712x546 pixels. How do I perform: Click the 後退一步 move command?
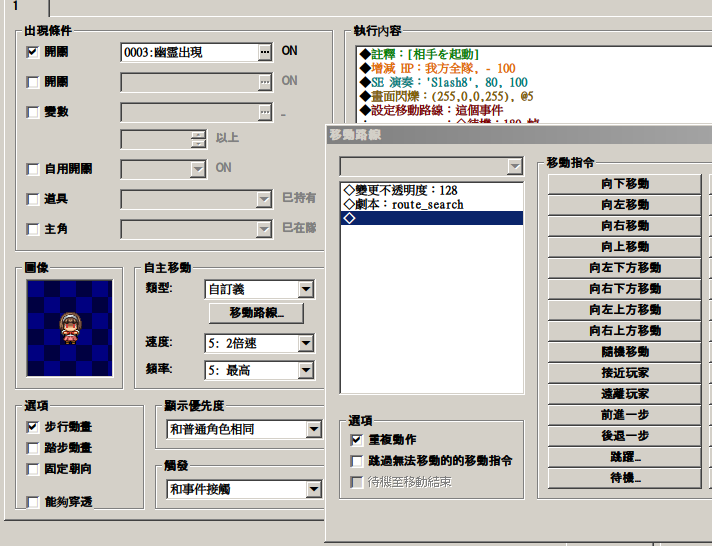625,436
